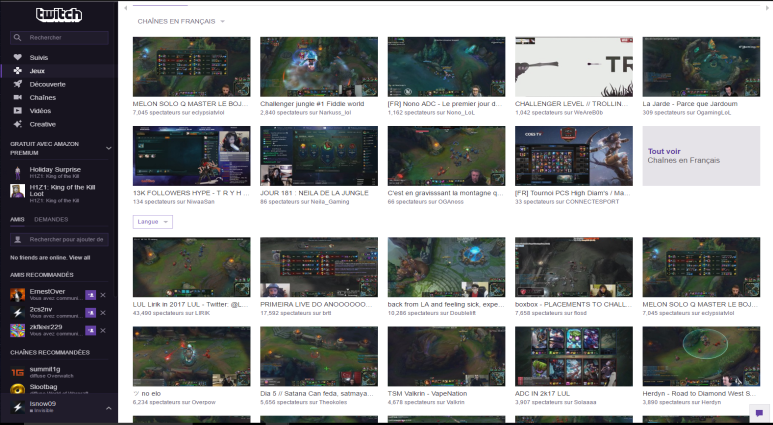The height and width of the screenshot is (425, 773).
Task: Click summit1g channel avatar
Action: pyautogui.click(x=18, y=372)
